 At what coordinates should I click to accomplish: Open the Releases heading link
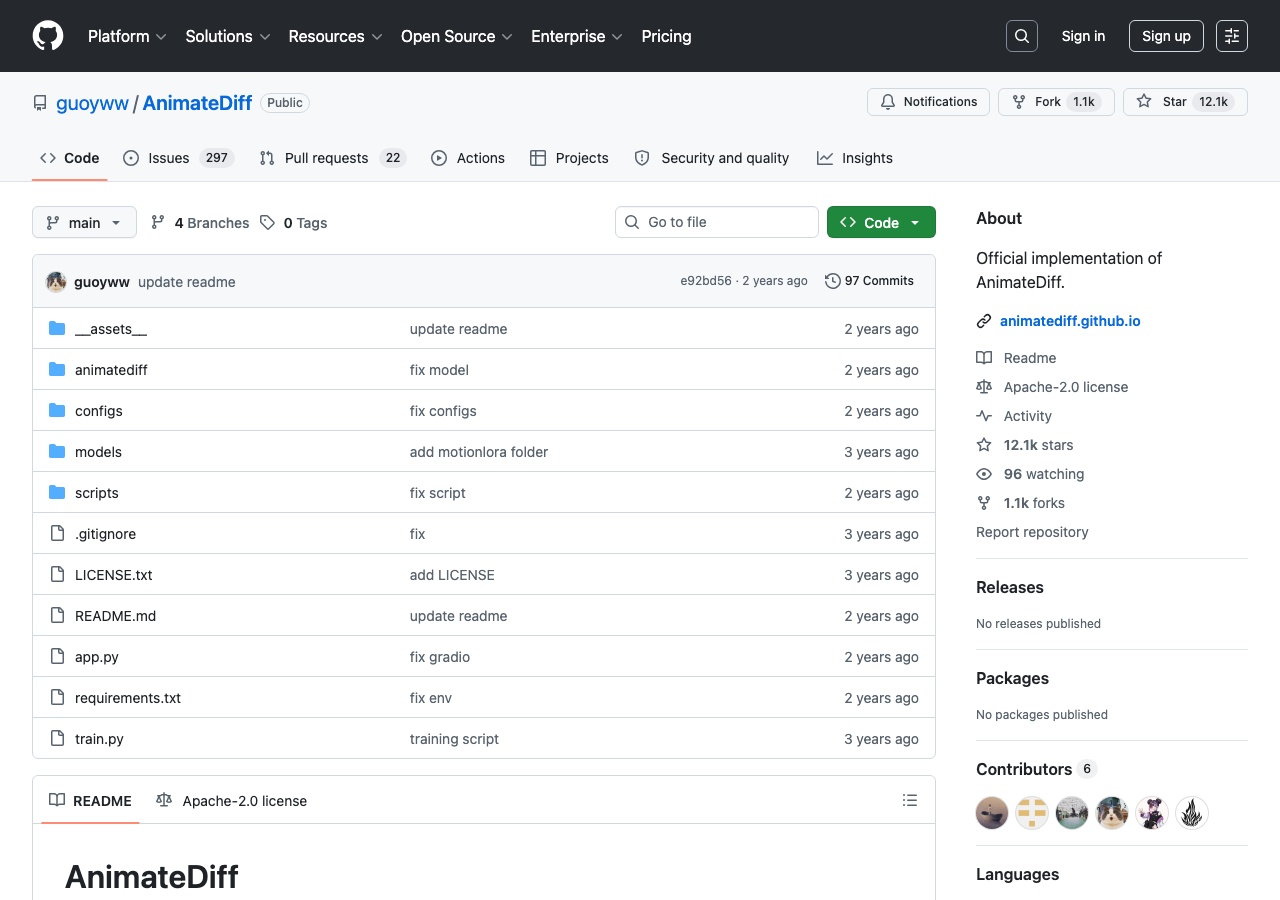[x=1010, y=587]
